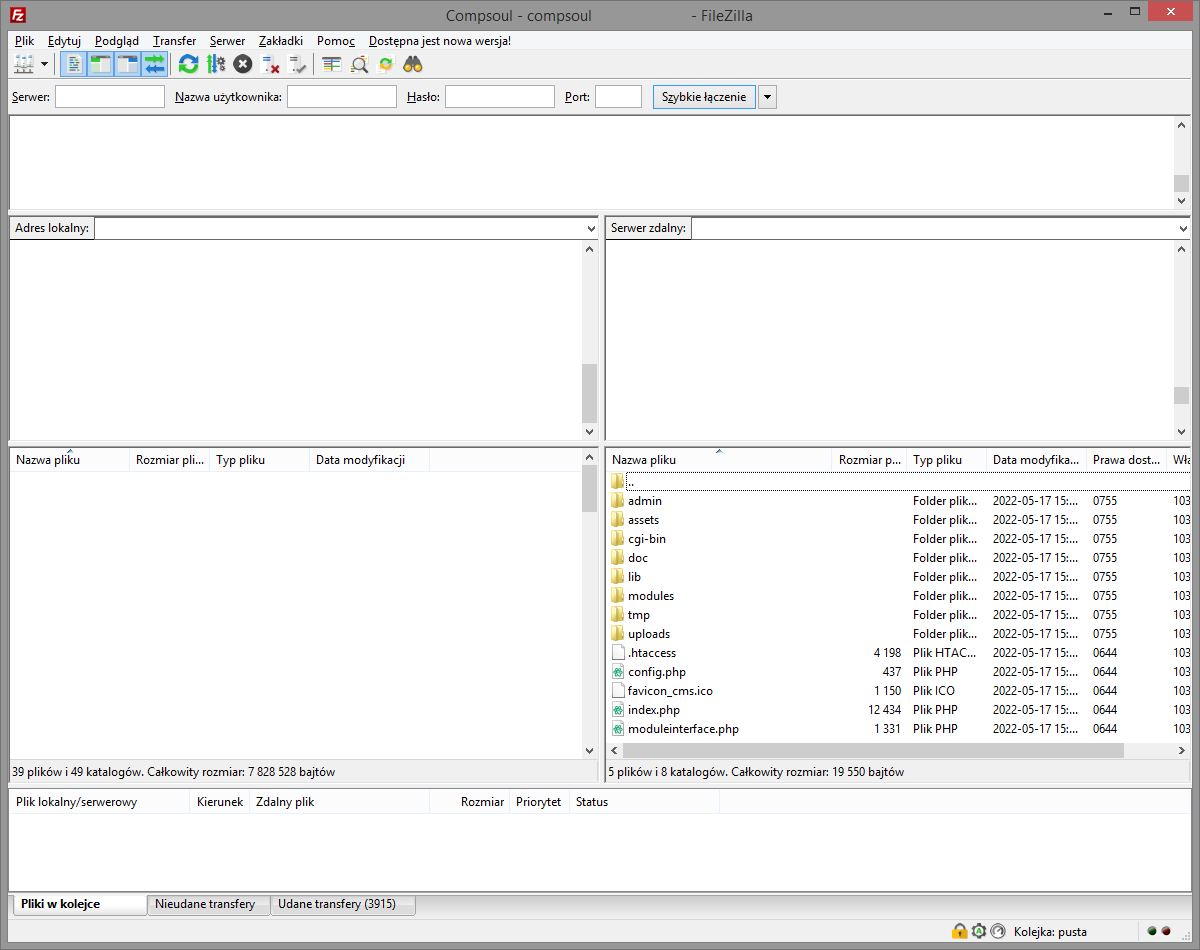Switch to the Nieudane transfery tab
Viewport: 1200px width, 950px height.
[208, 904]
